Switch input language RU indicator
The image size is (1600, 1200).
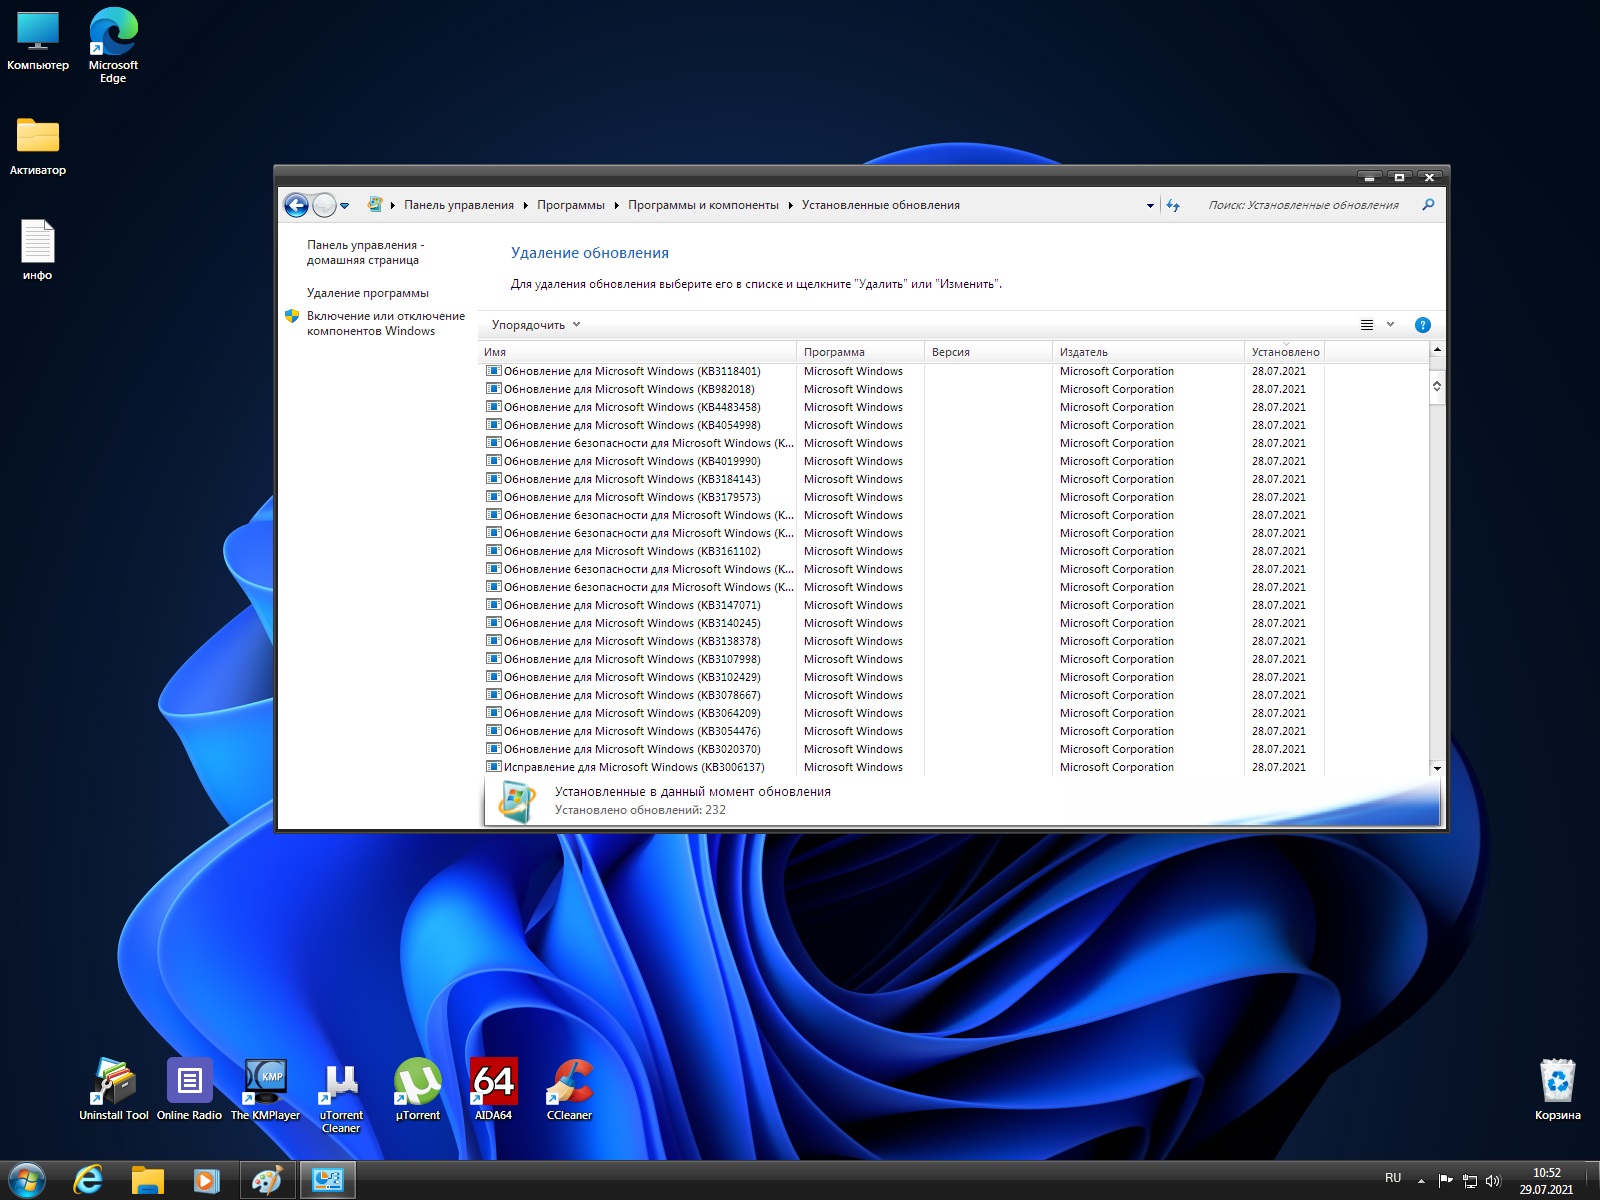point(1393,1178)
